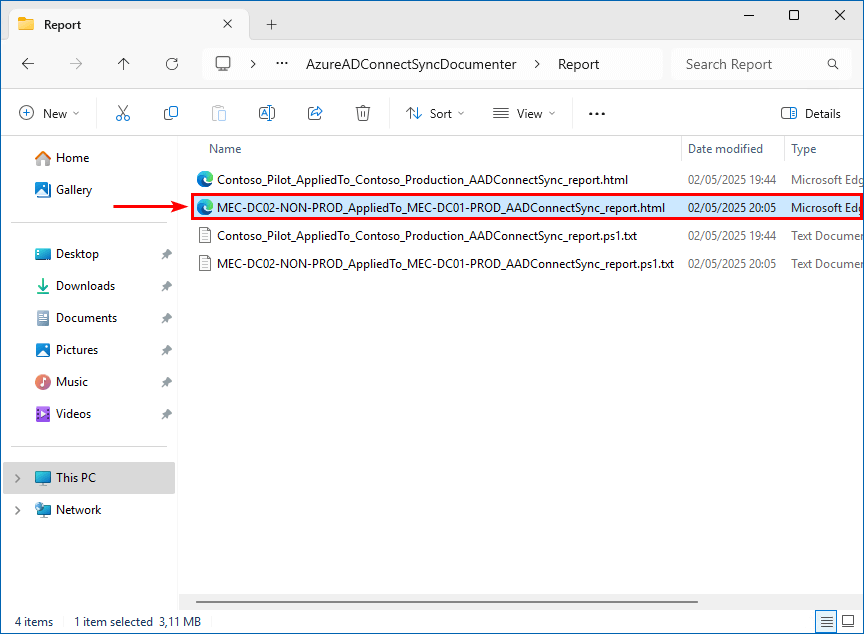Refresh the Report folder view
The height and width of the screenshot is (634, 864).
click(172, 64)
